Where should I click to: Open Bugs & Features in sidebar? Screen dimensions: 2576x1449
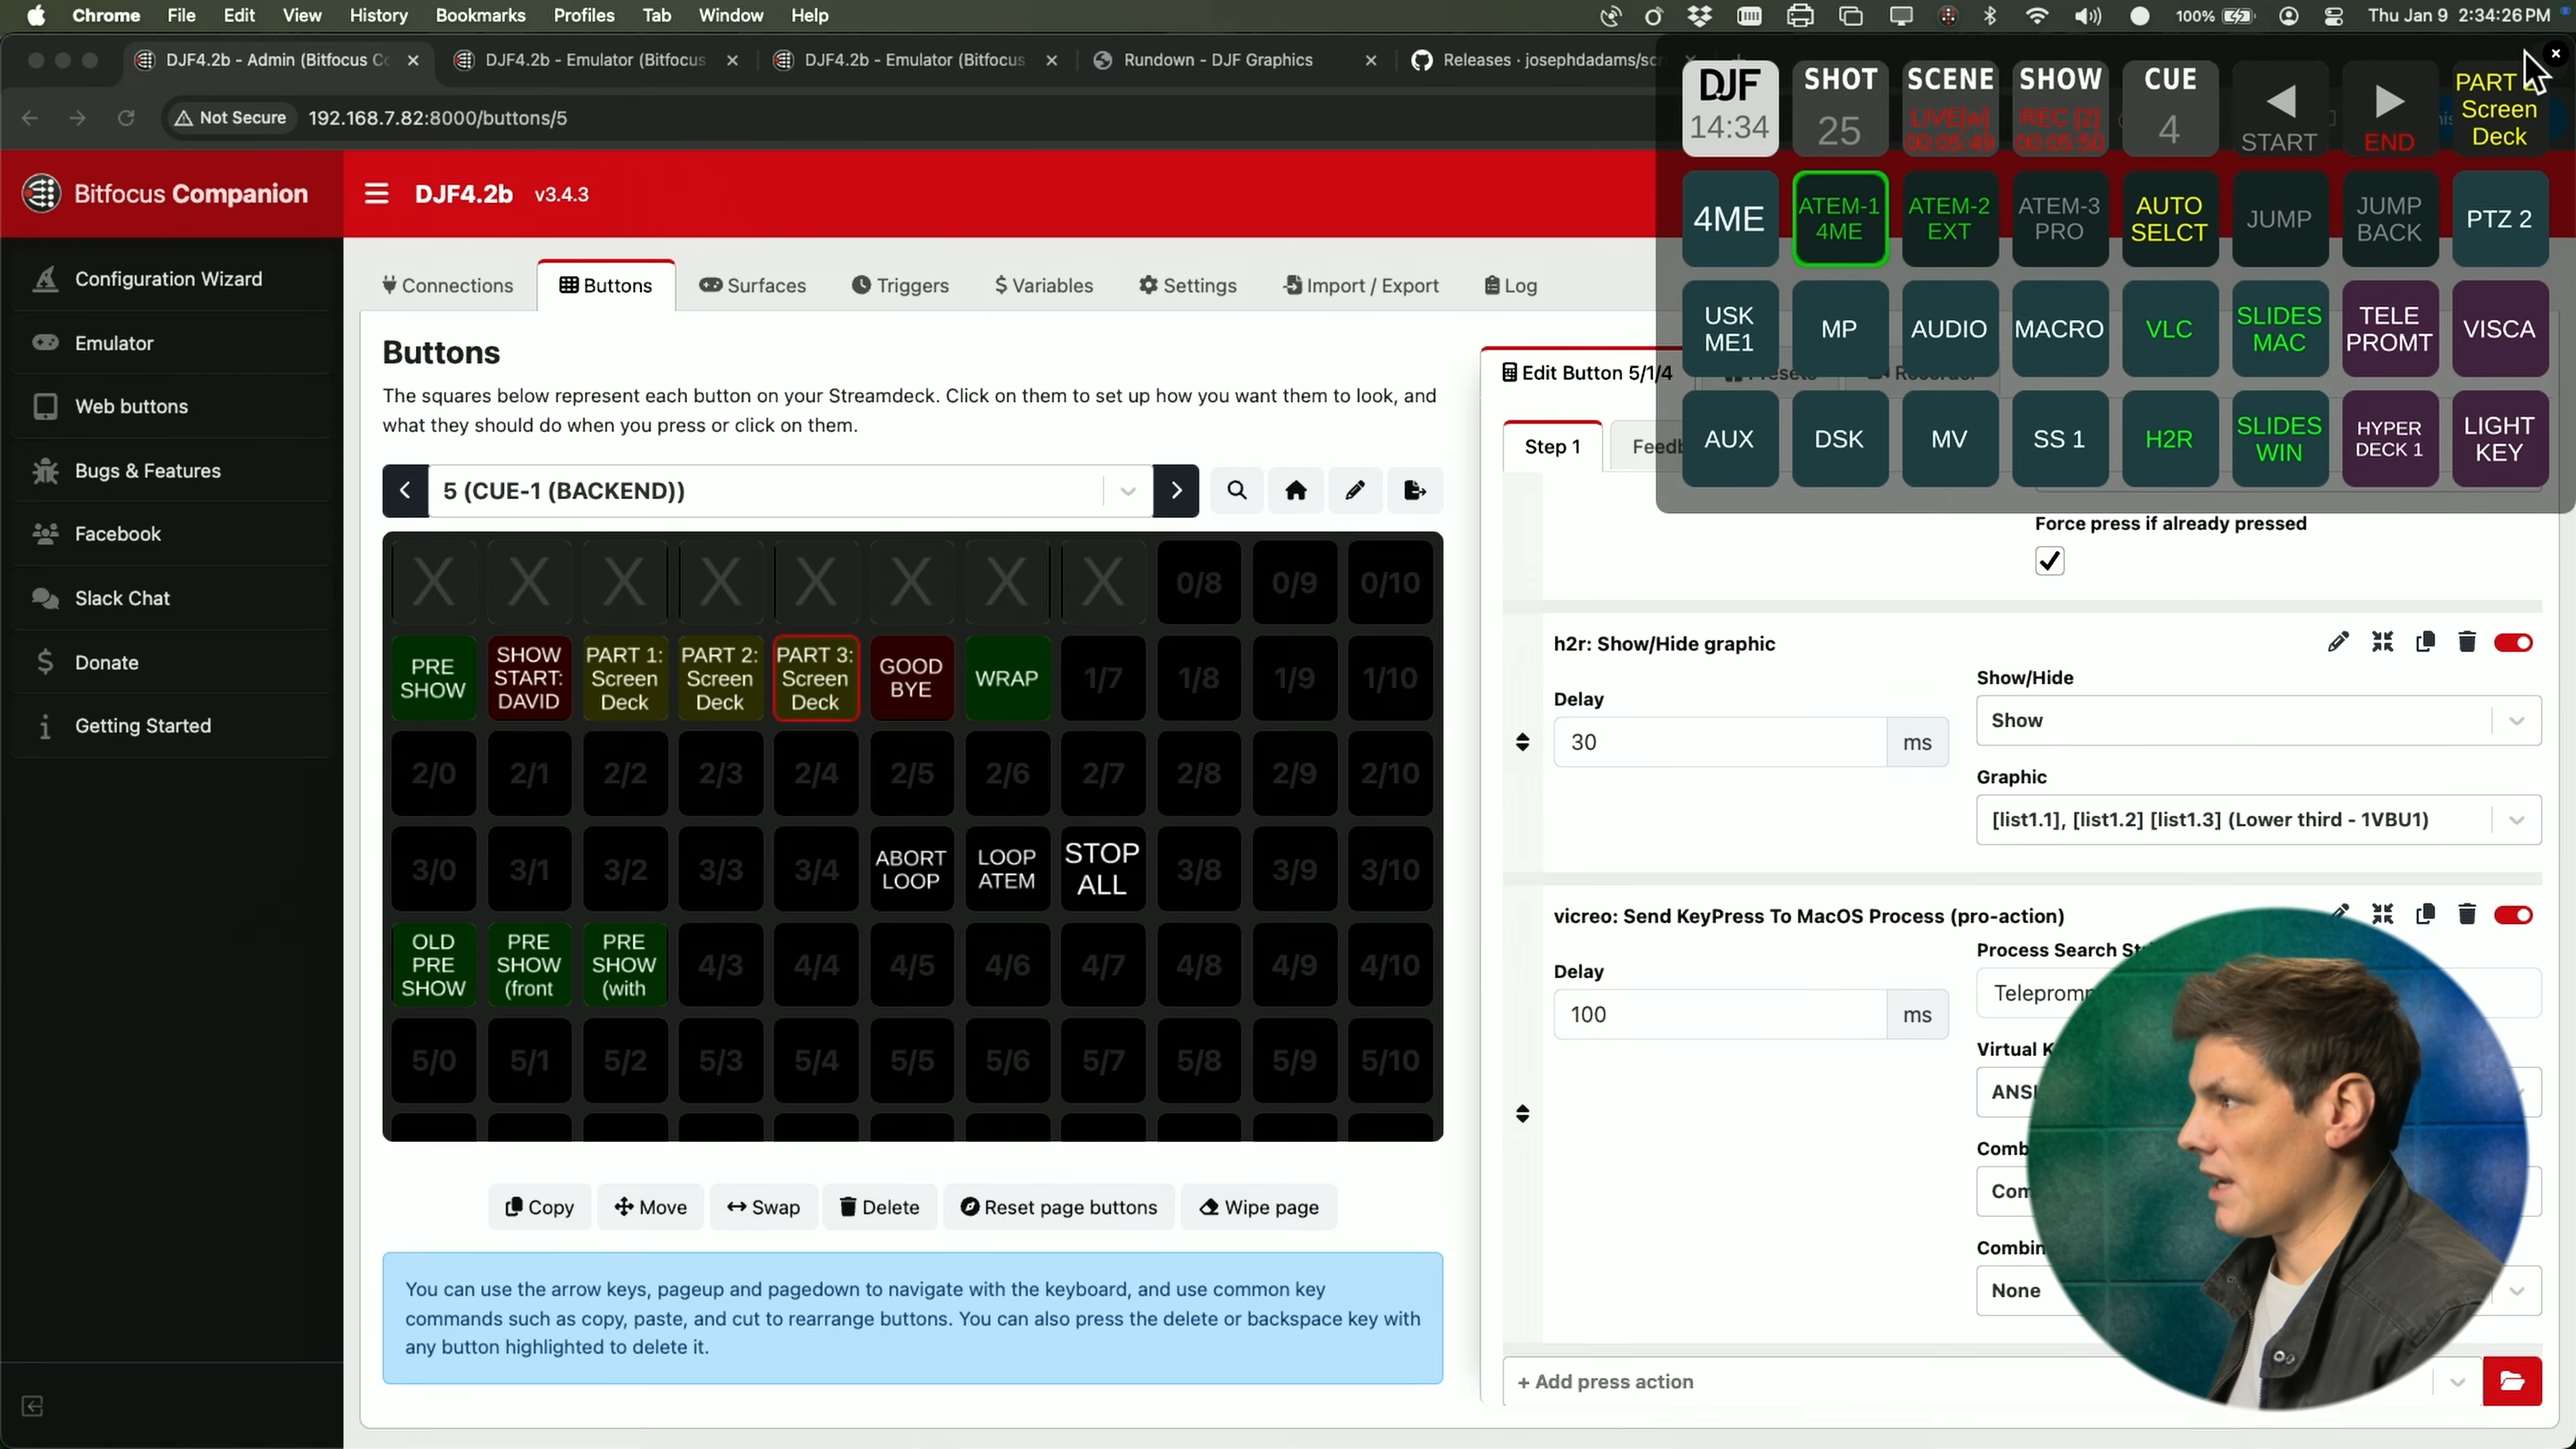[172, 470]
